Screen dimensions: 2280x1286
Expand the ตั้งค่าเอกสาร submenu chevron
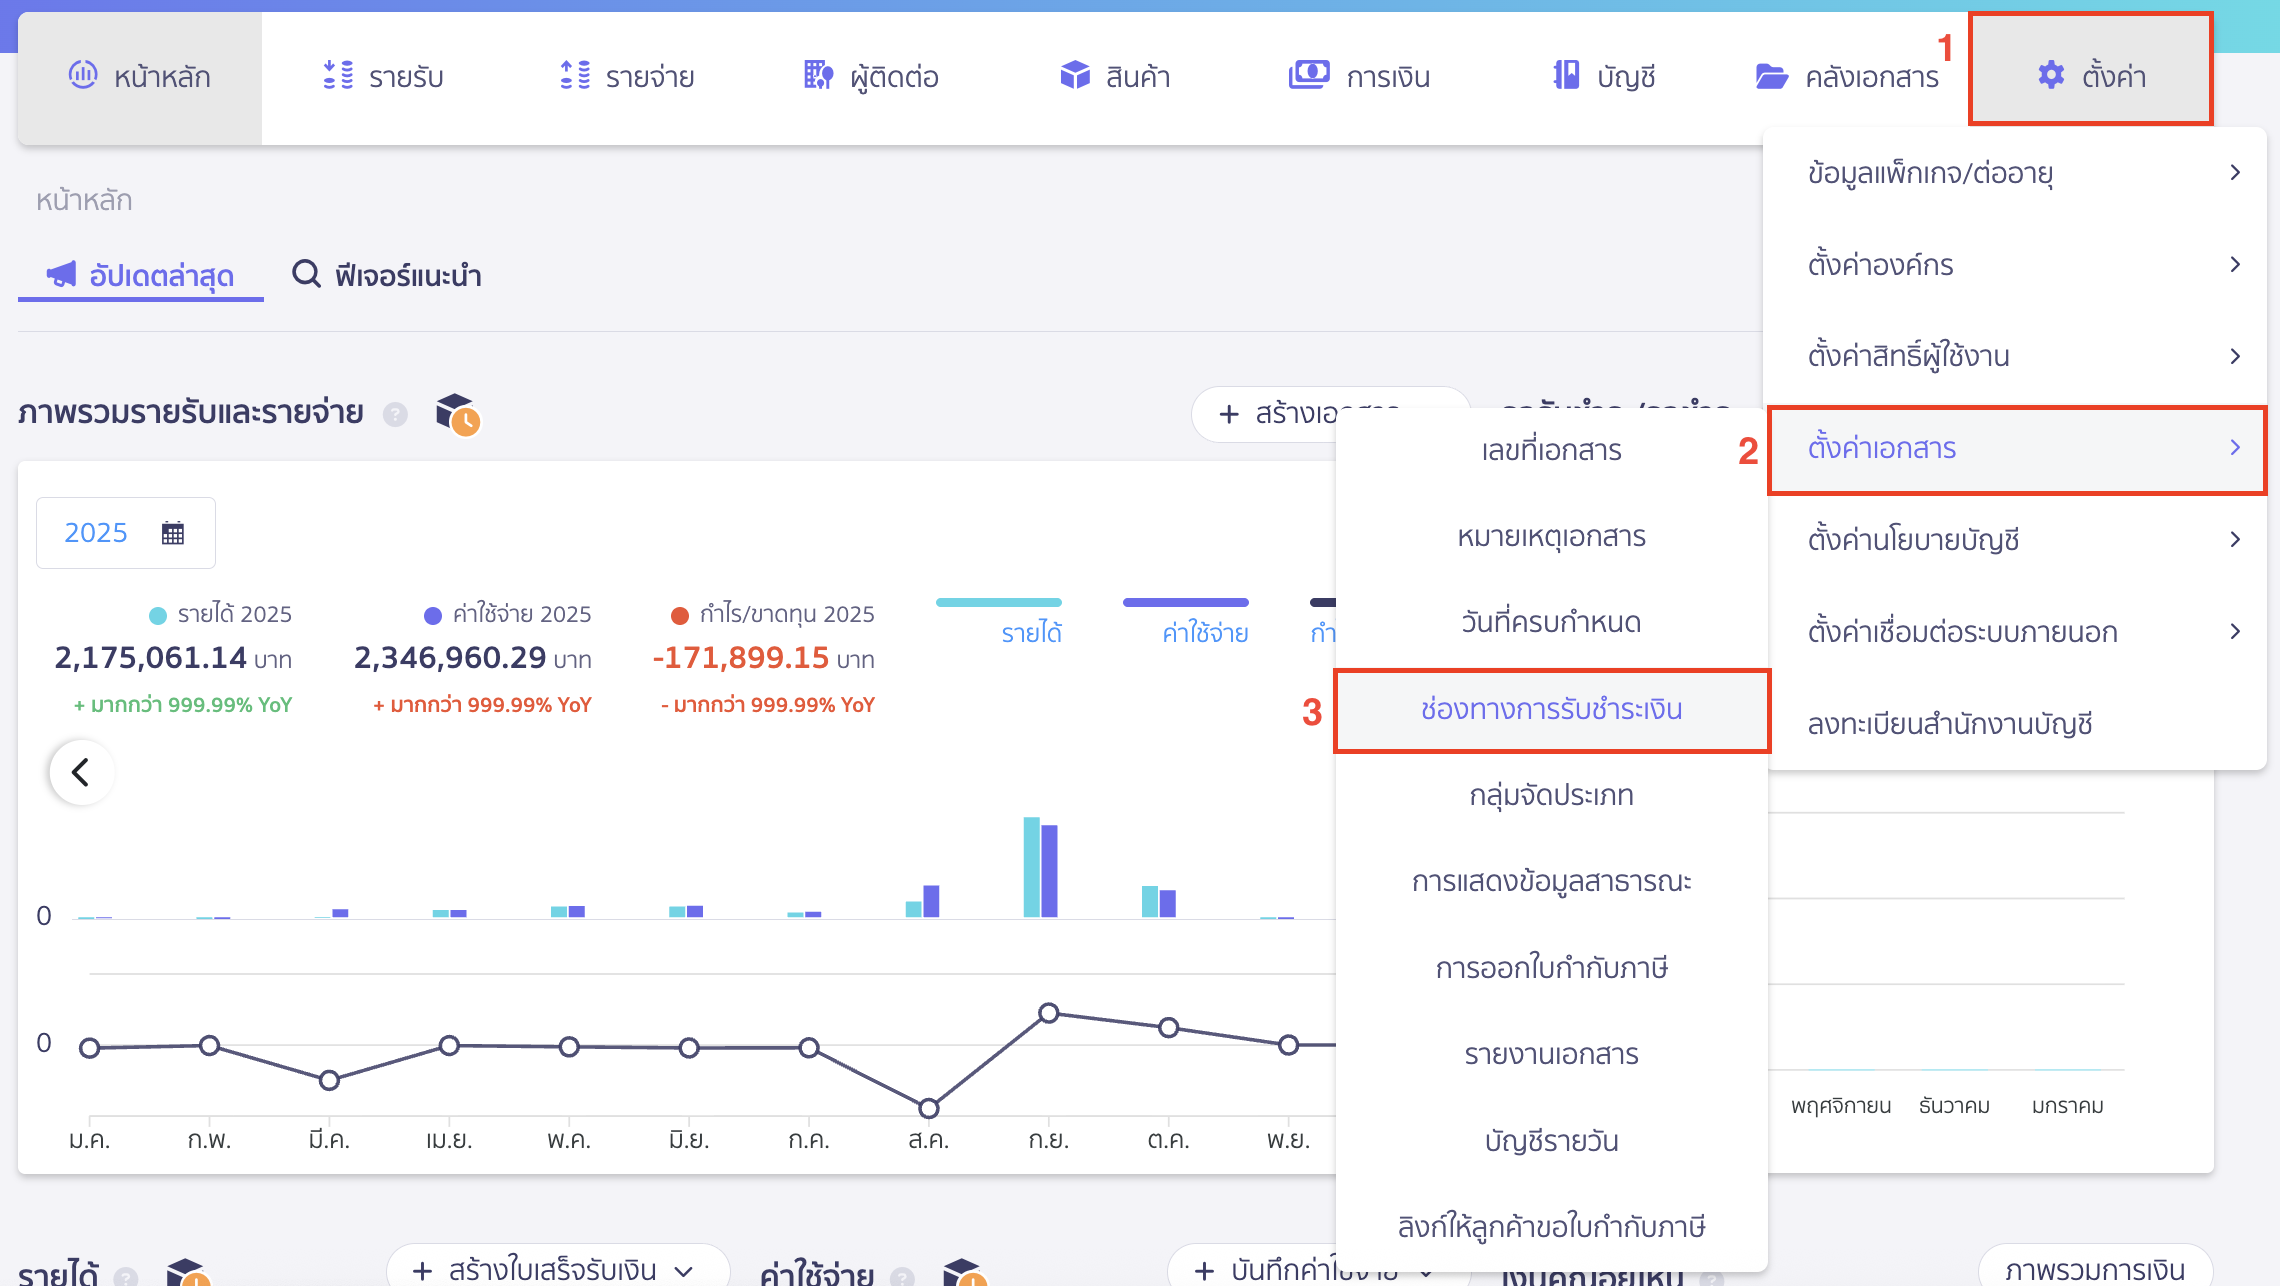[2236, 449]
